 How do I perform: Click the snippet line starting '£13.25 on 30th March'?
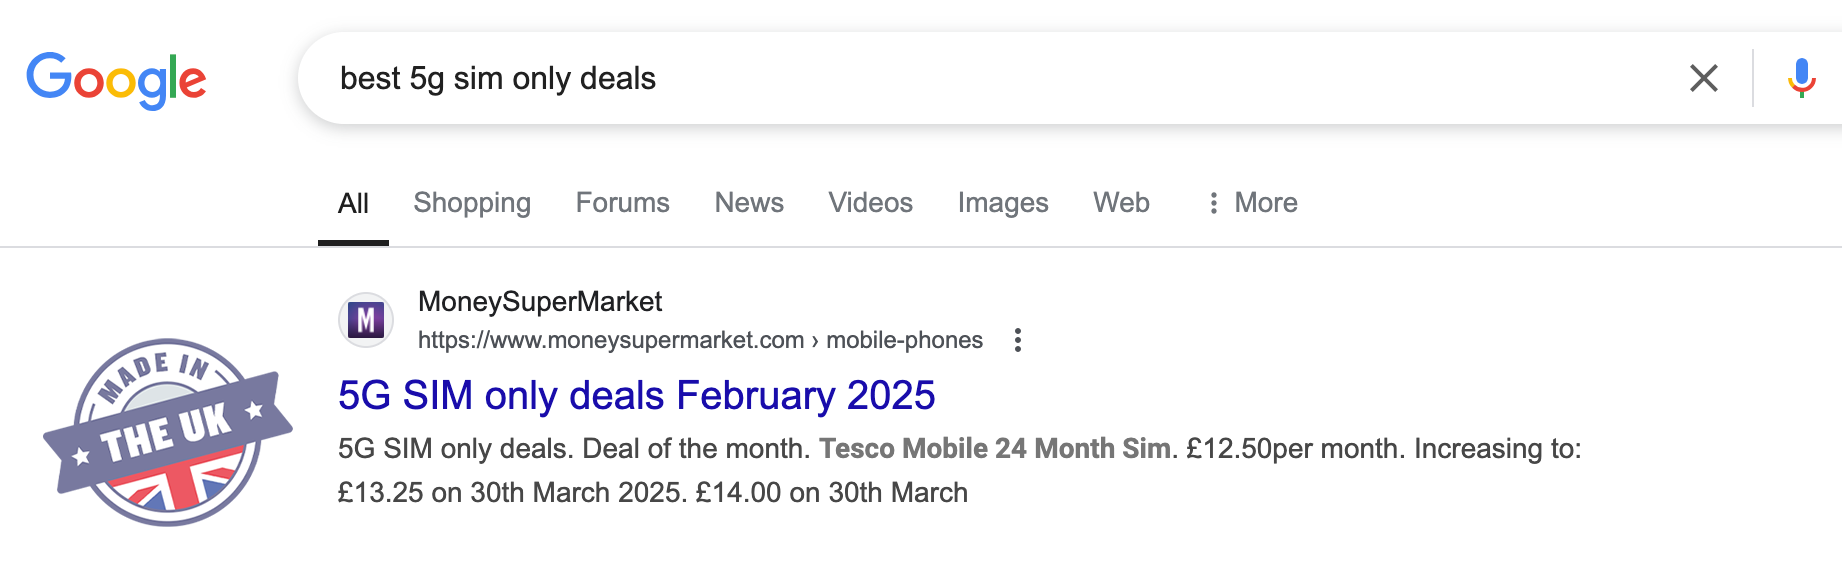(x=652, y=492)
